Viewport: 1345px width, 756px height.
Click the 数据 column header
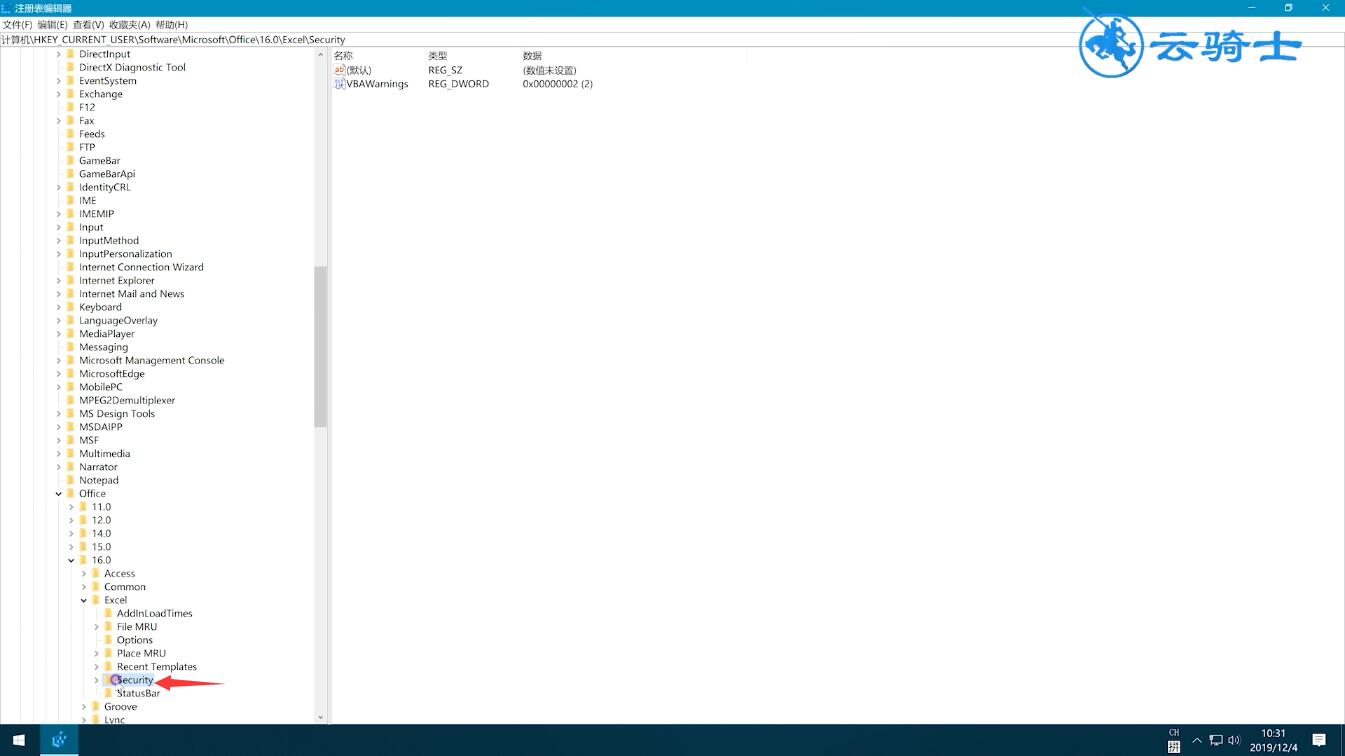pos(532,56)
